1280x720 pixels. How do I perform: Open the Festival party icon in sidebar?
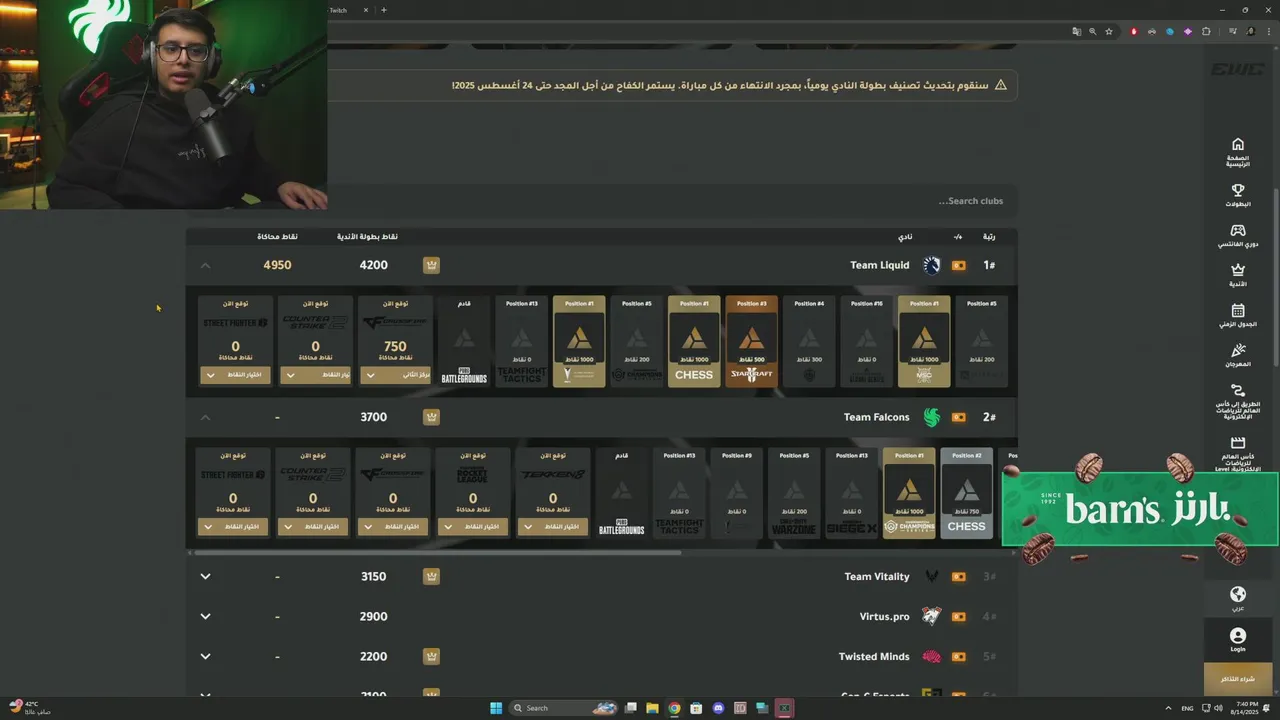coord(1238,350)
